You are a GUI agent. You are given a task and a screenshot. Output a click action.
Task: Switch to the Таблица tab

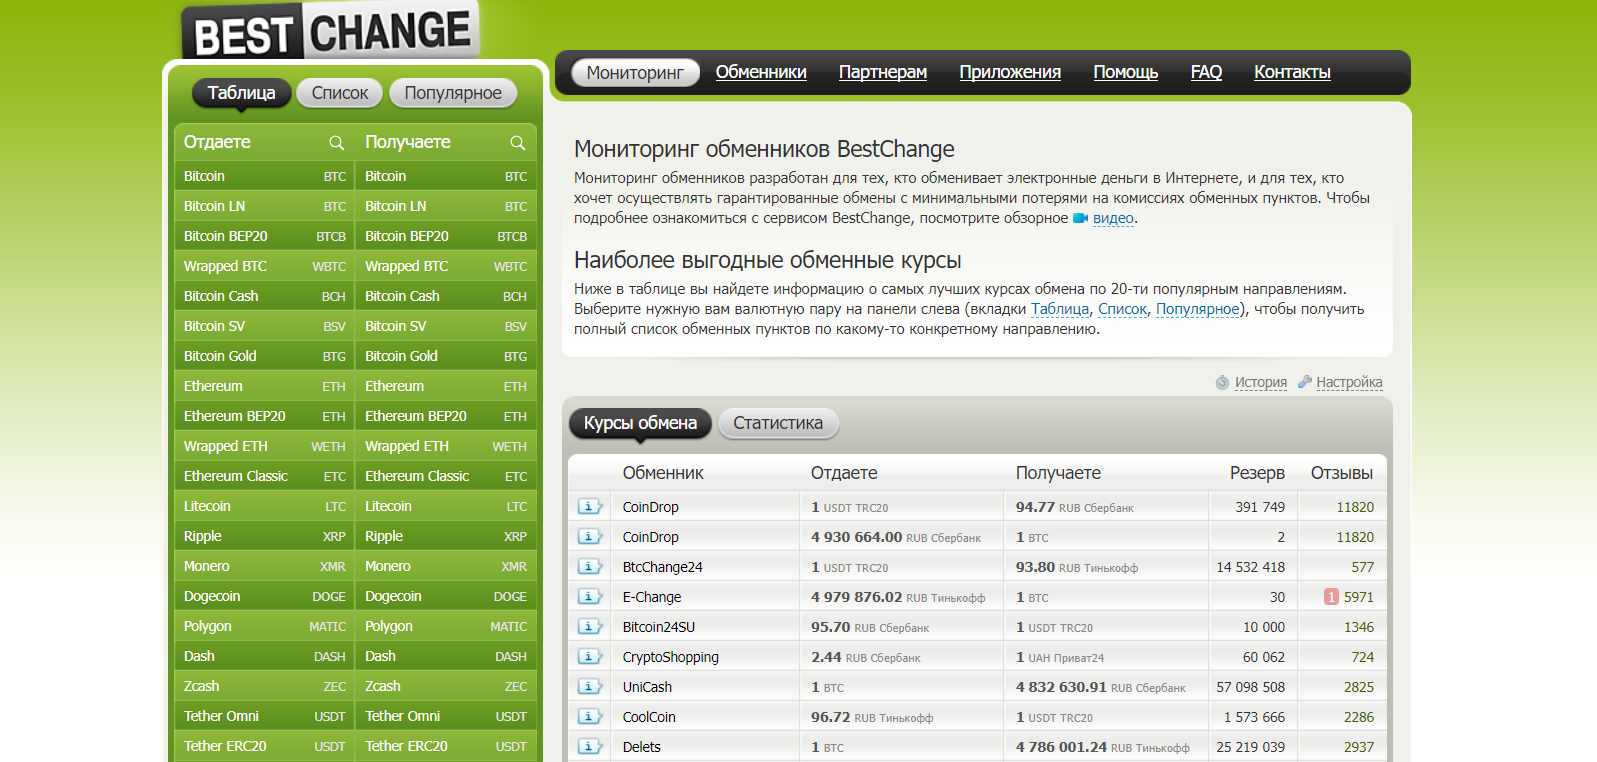(241, 93)
